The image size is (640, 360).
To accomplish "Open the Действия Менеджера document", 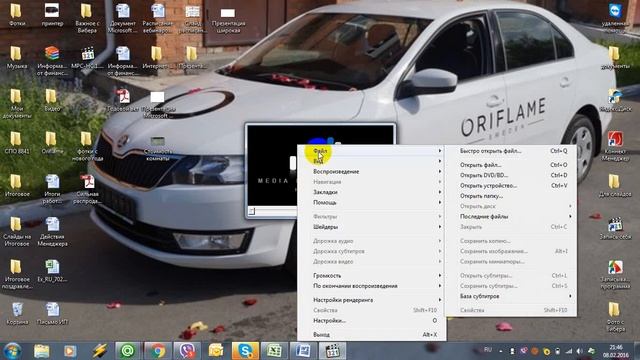I will tap(52, 231).
